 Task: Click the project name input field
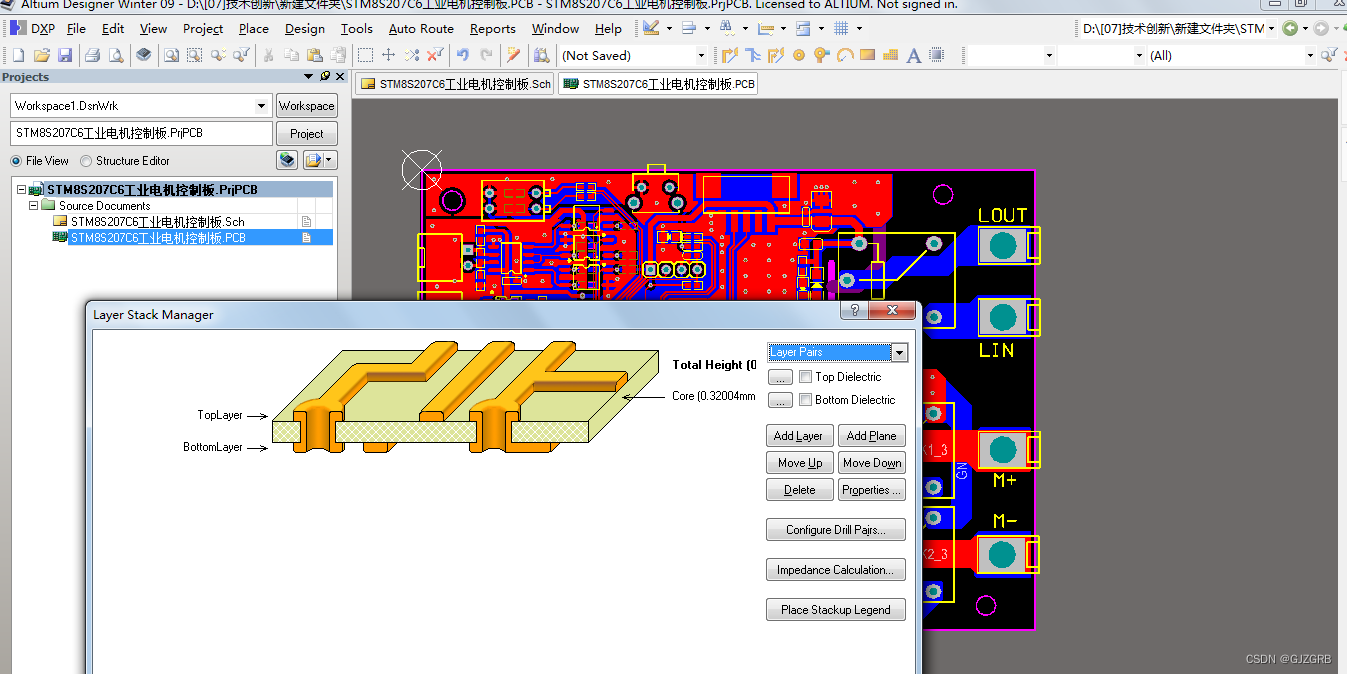[141, 133]
